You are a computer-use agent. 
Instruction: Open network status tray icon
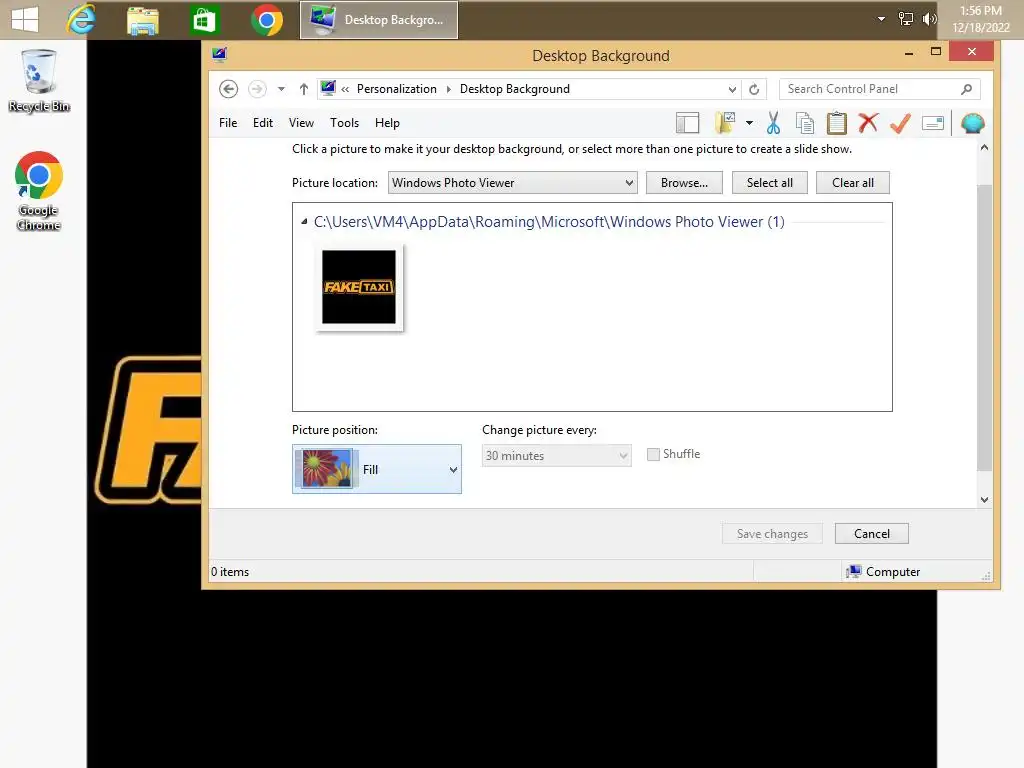(x=905, y=19)
